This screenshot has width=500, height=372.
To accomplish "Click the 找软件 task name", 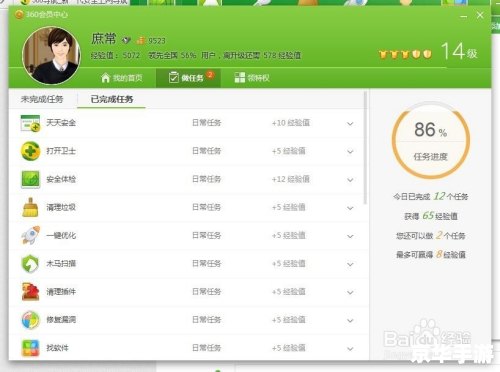I will tap(57, 348).
